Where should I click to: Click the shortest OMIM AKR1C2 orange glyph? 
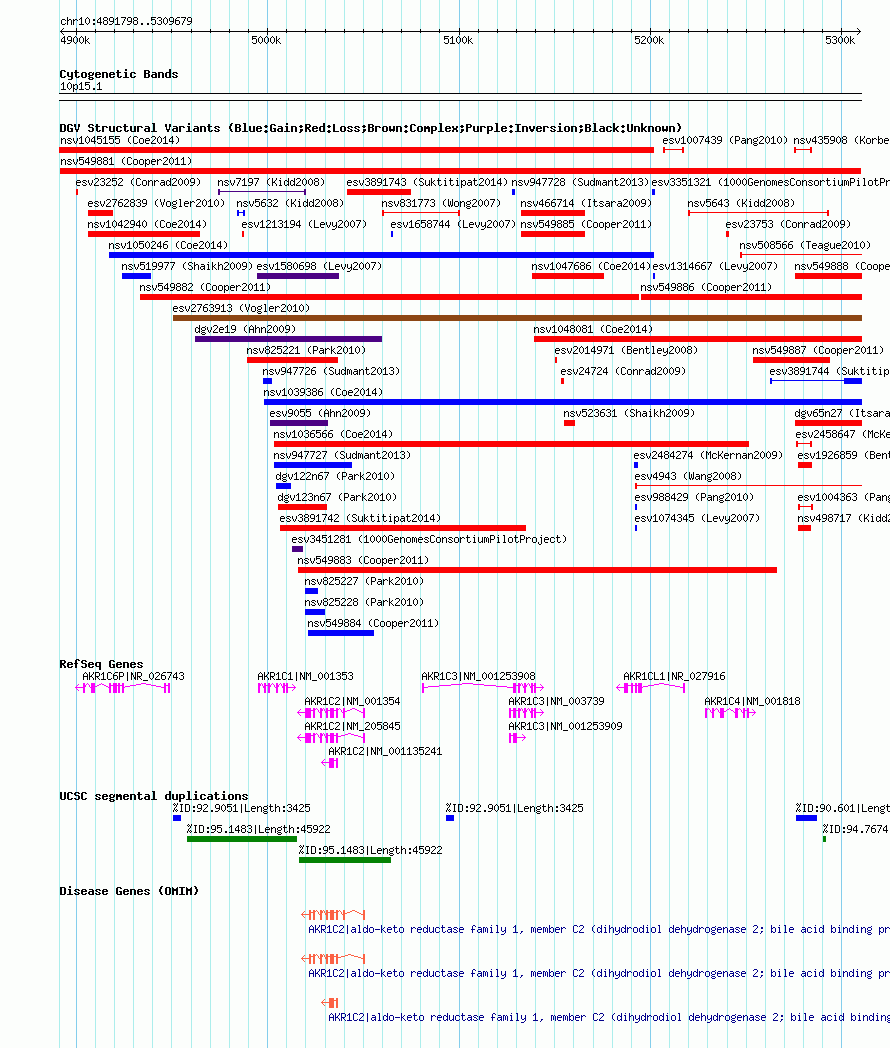tap(330, 1003)
